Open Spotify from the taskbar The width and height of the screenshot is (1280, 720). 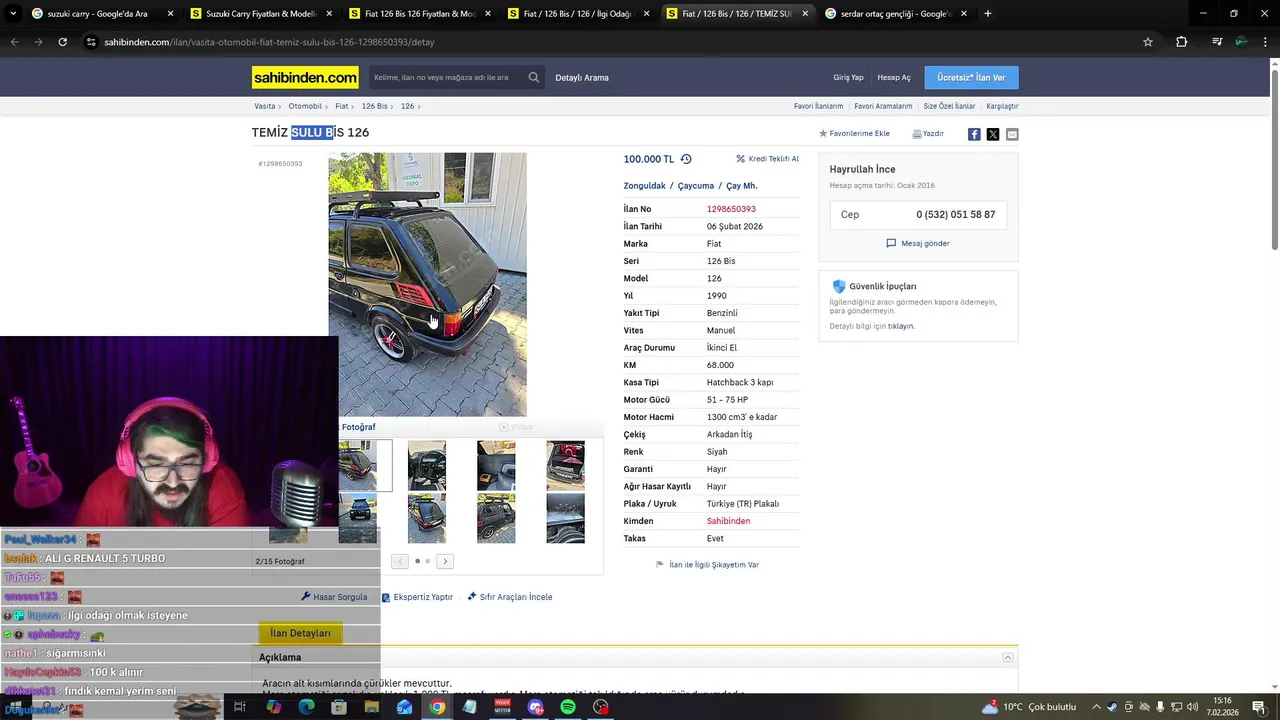(568, 707)
